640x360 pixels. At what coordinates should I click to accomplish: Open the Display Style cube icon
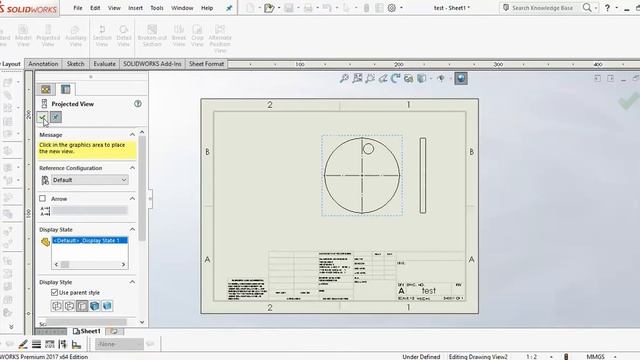[x=421, y=78]
